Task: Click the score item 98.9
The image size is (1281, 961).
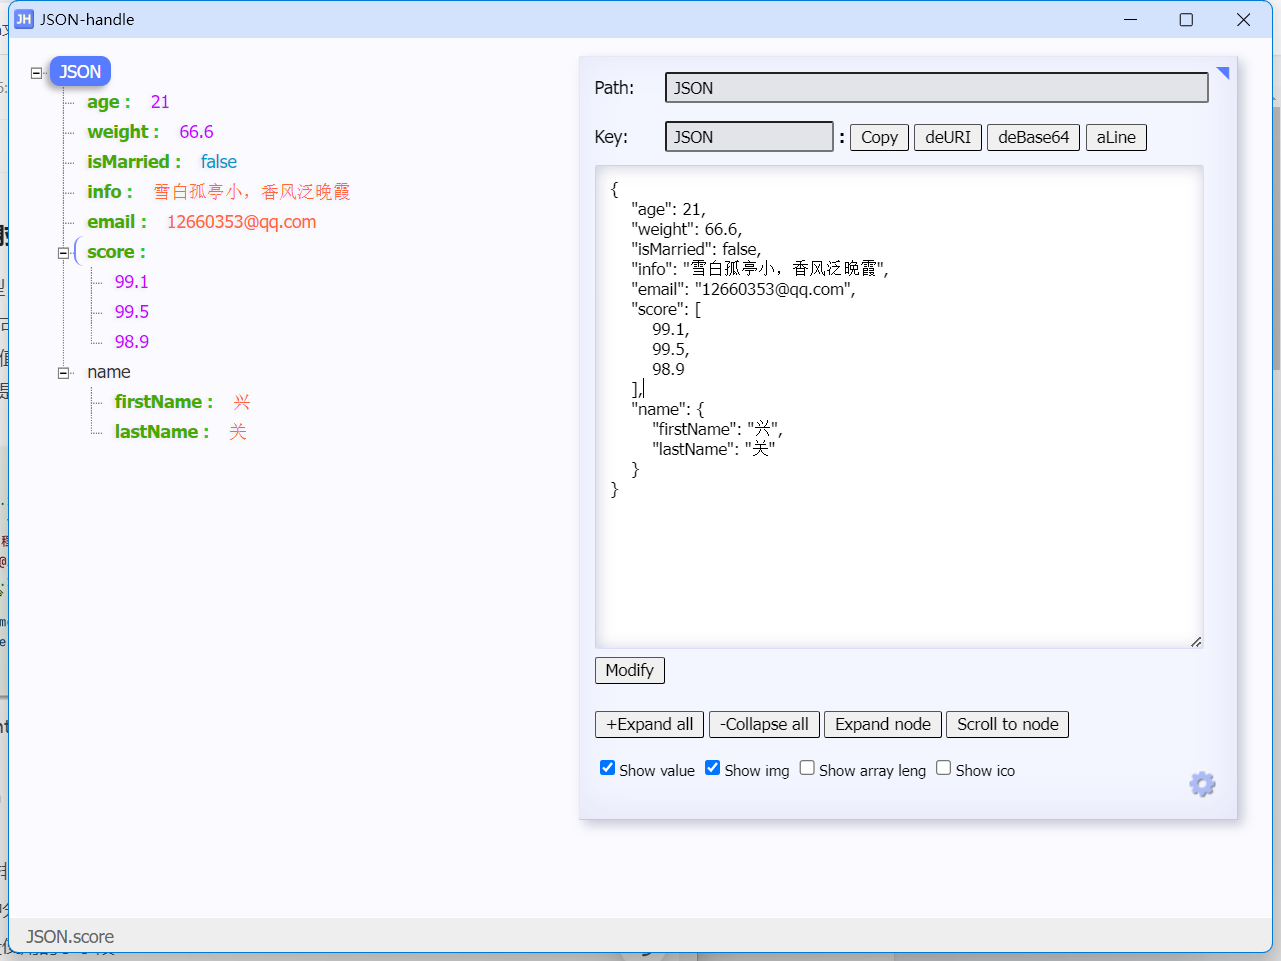Action: tap(131, 342)
